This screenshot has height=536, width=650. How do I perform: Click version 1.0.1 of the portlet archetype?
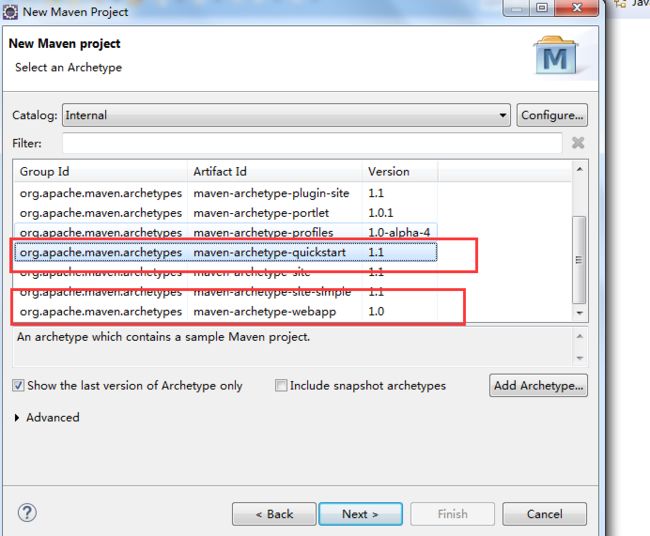coord(381,213)
